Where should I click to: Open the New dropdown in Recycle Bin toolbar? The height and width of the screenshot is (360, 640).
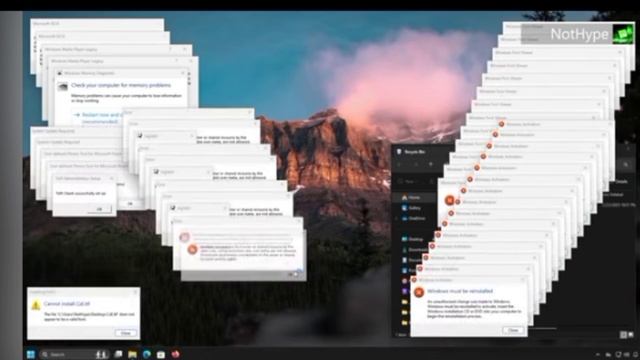point(409,181)
